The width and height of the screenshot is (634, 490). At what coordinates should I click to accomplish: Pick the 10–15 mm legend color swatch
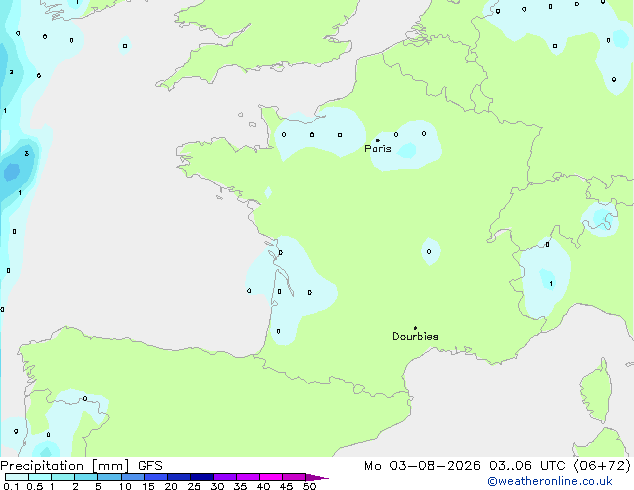(x=133, y=477)
